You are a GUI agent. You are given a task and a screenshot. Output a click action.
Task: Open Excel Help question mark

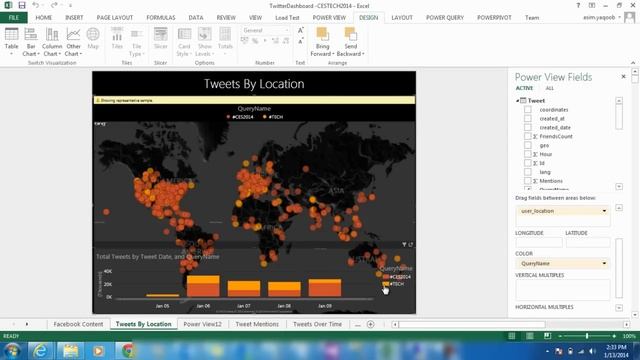tap(578, 5)
